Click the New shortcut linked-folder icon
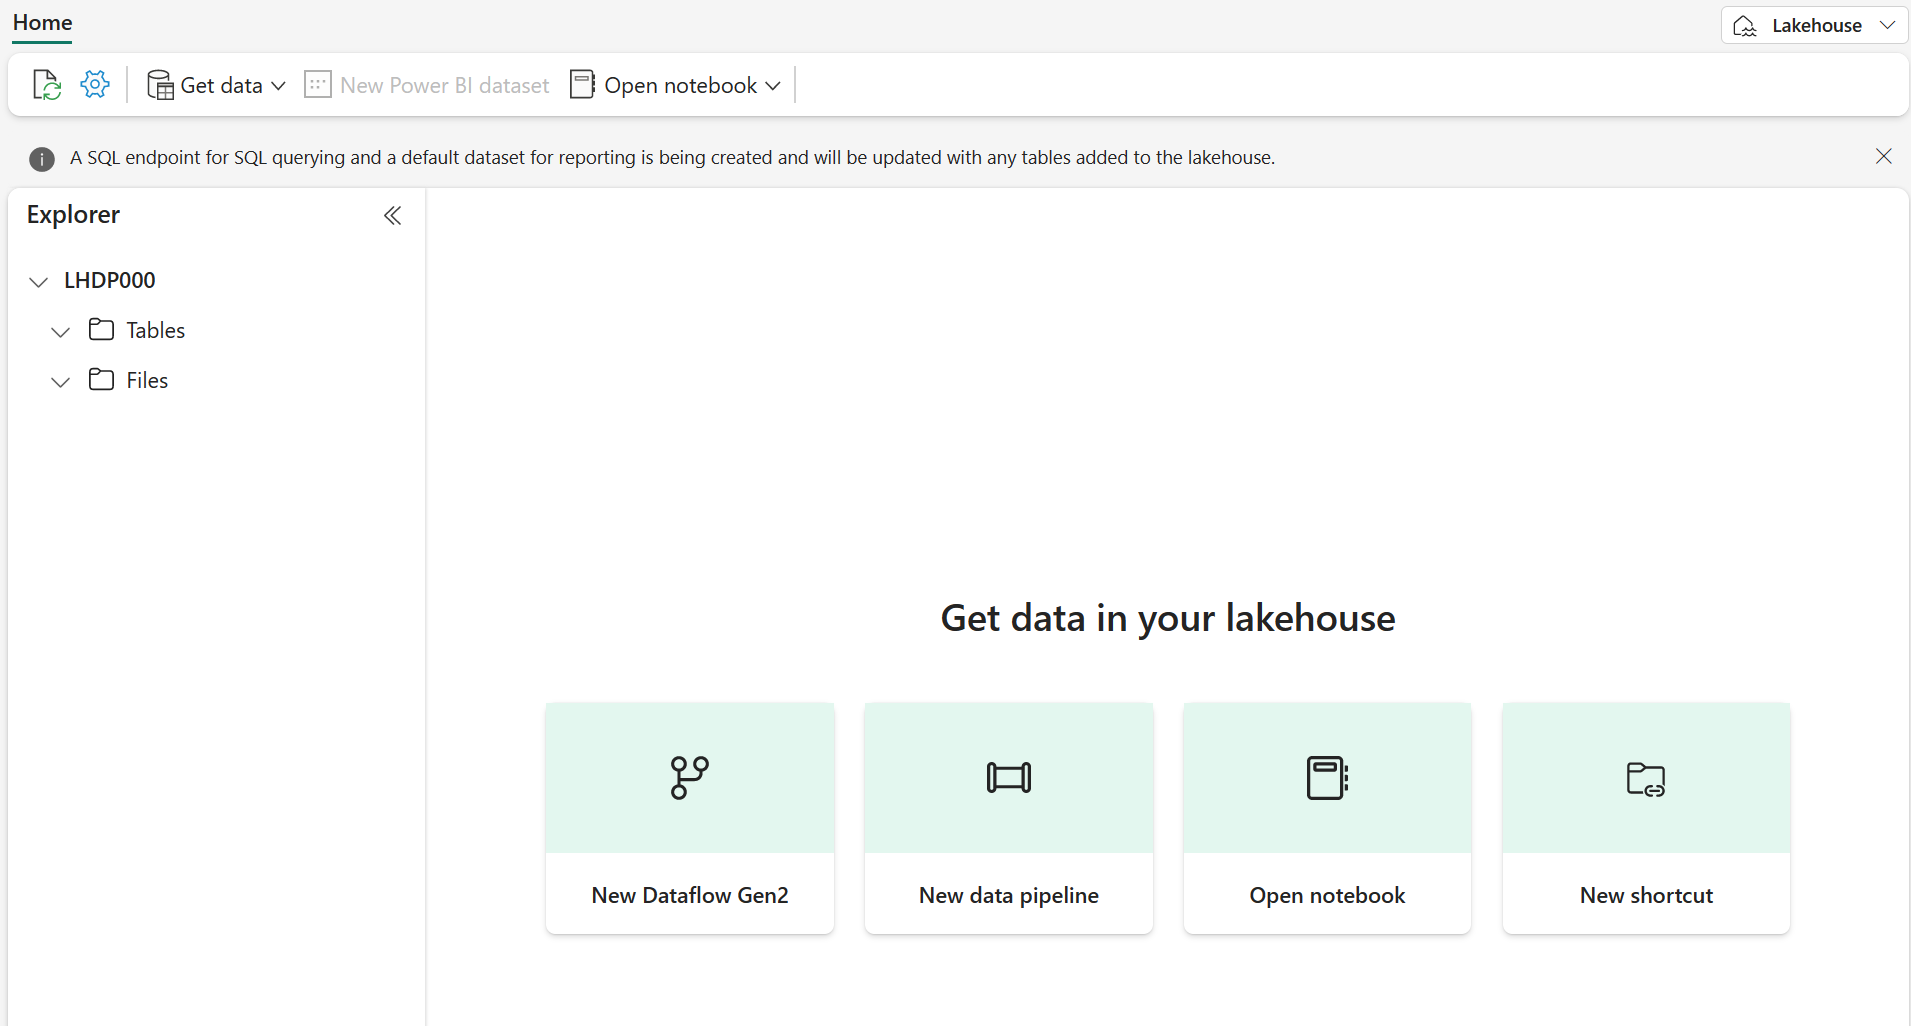The width and height of the screenshot is (1911, 1026). pyautogui.click(x=1645, y=779)
